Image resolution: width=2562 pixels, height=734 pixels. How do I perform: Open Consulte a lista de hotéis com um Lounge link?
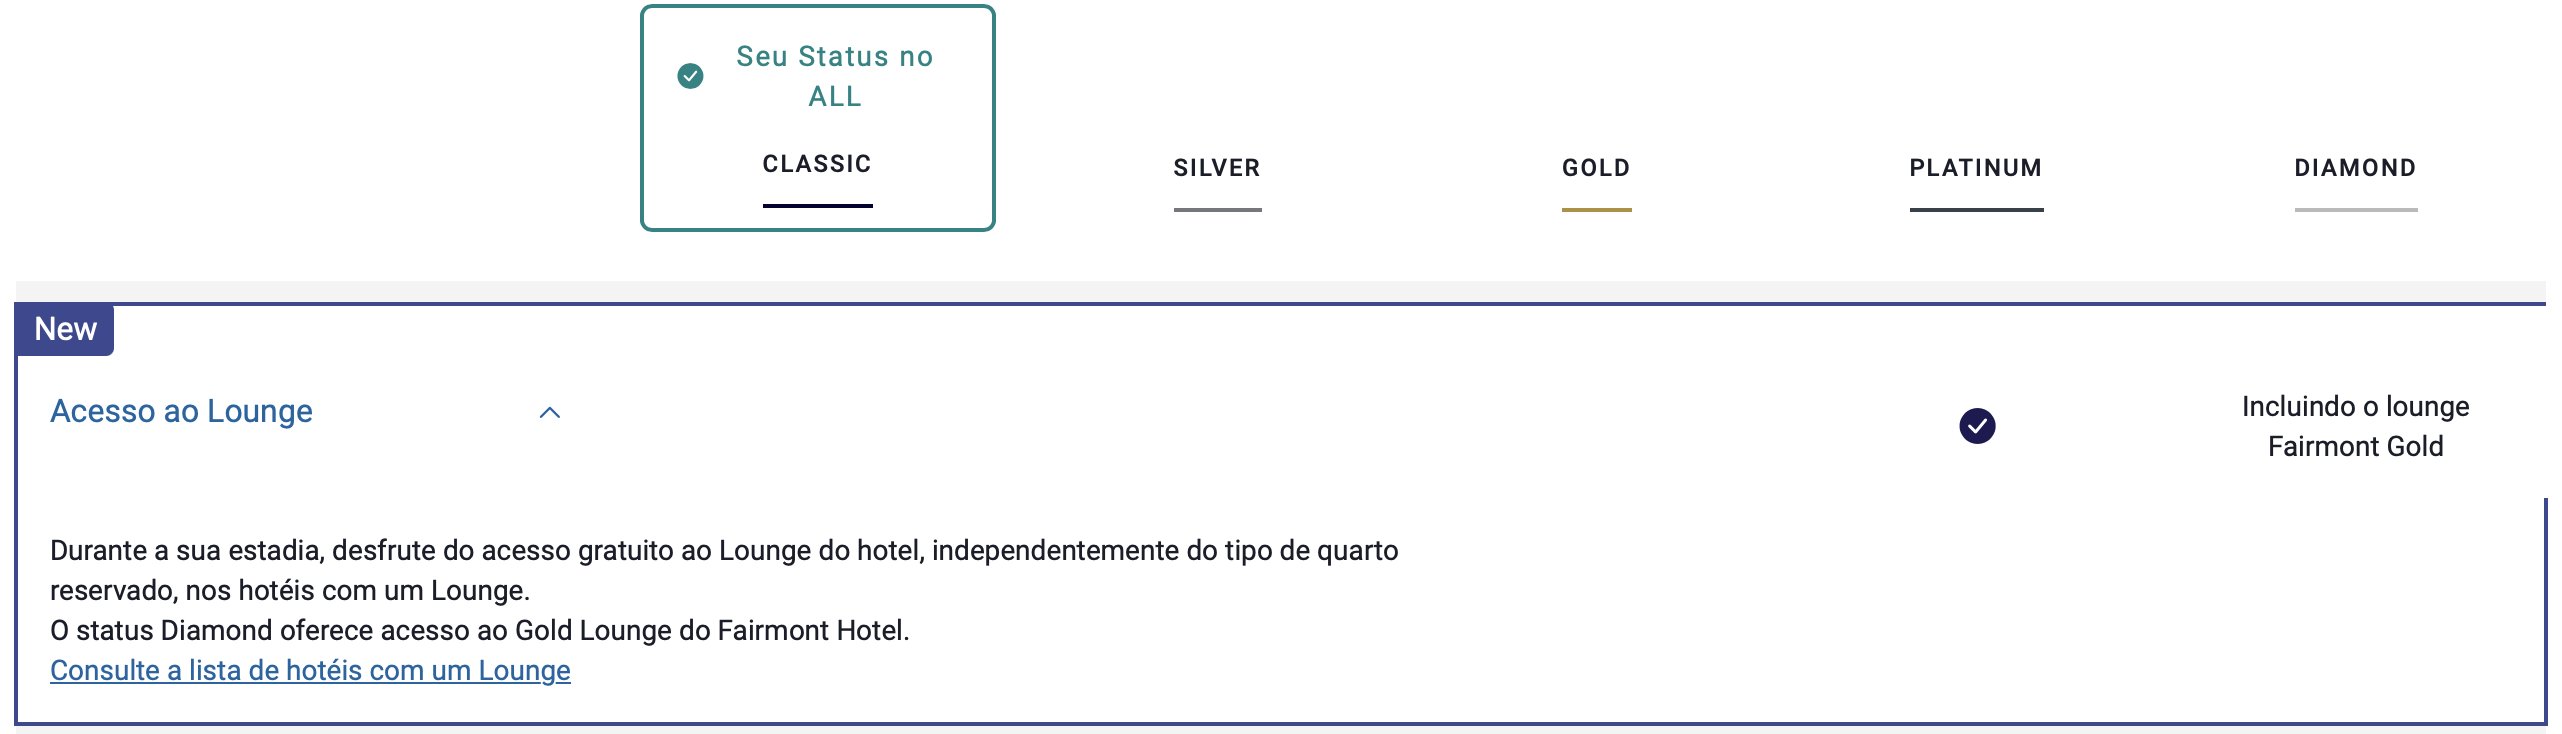310,670
